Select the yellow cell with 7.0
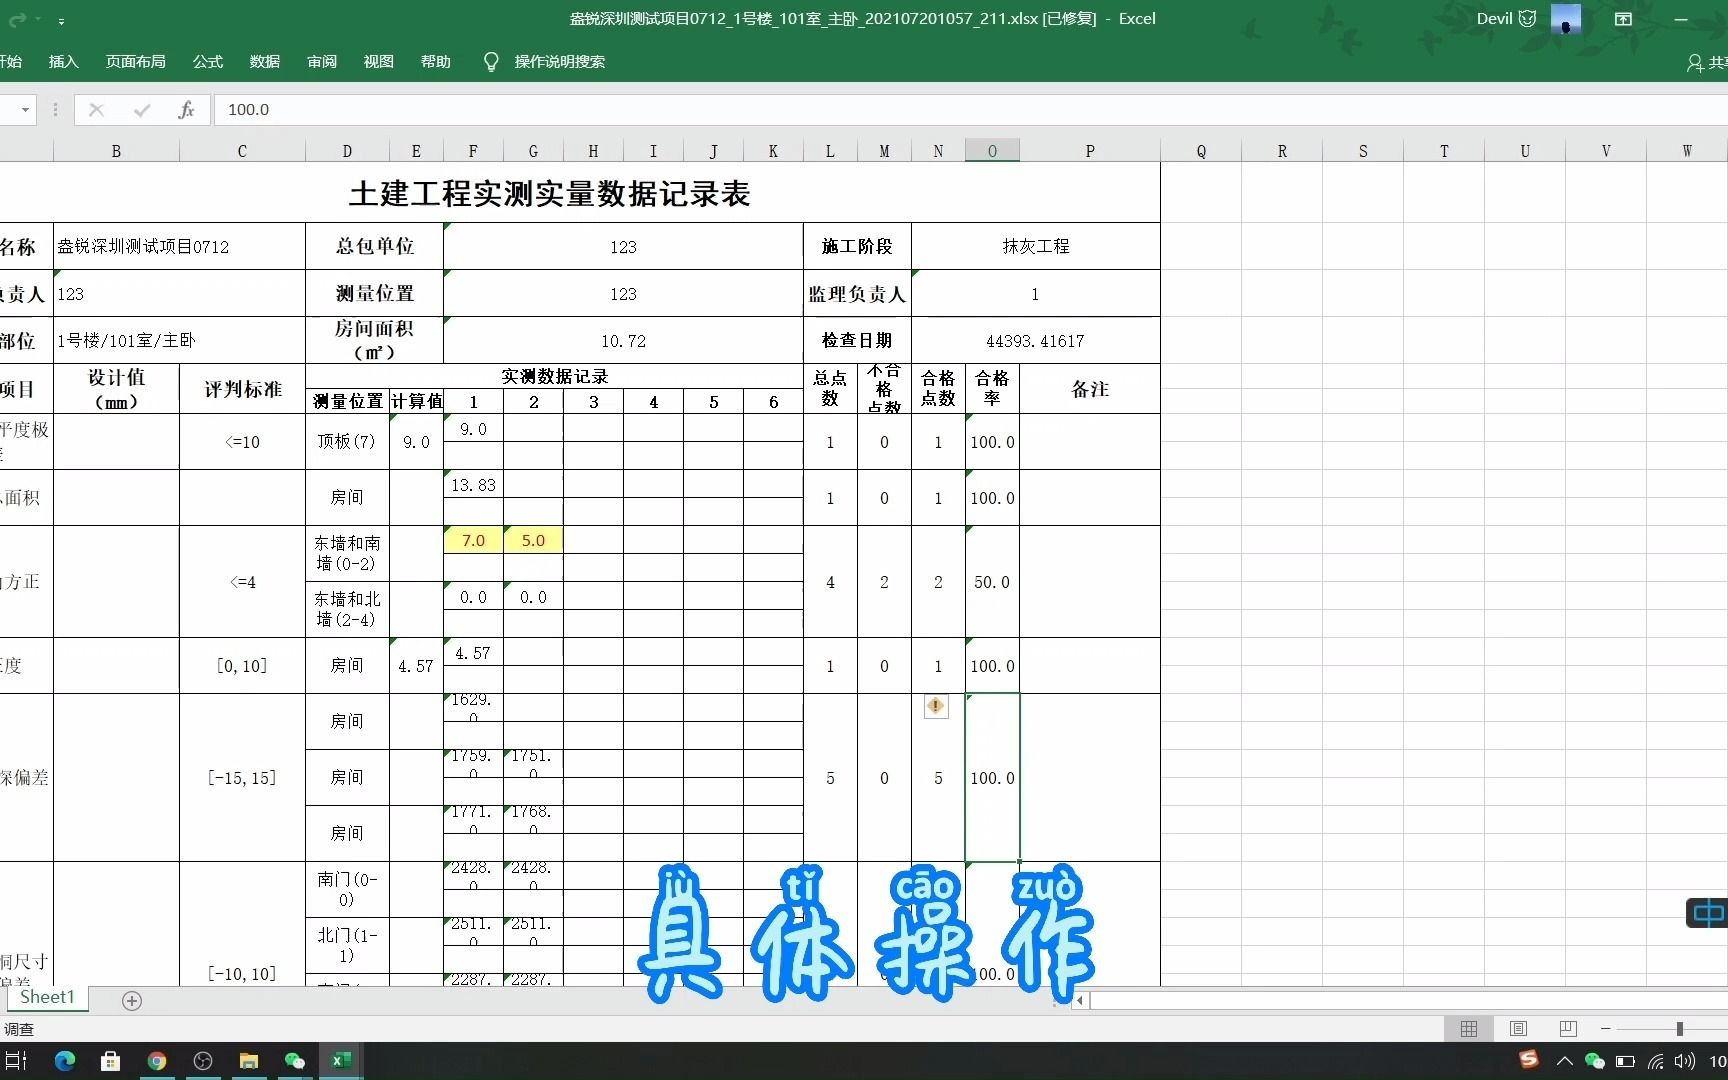 coord(473,540)
